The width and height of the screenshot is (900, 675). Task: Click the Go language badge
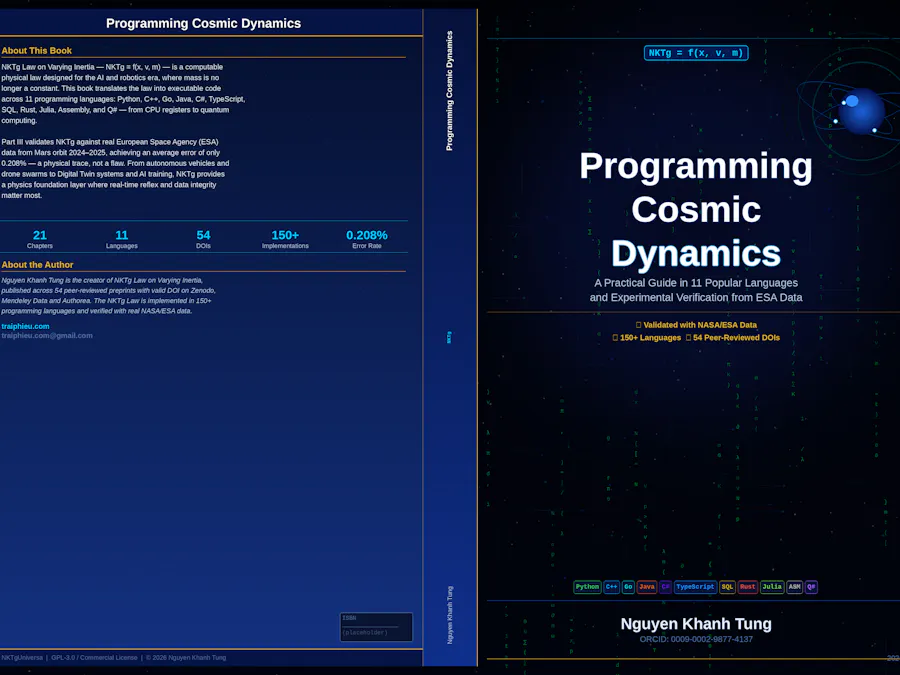pos(628,587)
